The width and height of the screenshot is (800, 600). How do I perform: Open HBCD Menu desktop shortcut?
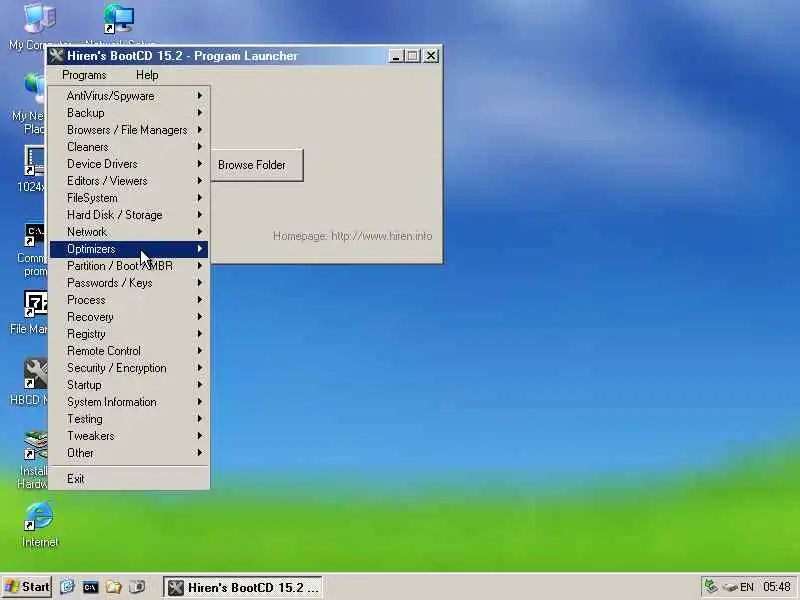coord(29,382)
